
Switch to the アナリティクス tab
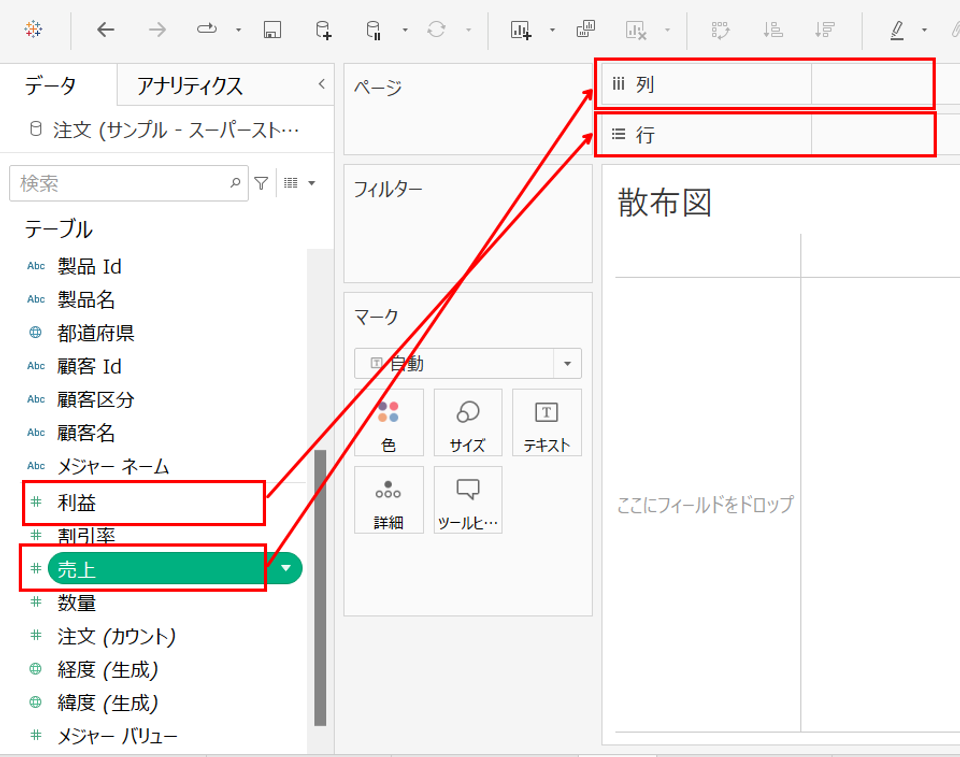point(190,86)
